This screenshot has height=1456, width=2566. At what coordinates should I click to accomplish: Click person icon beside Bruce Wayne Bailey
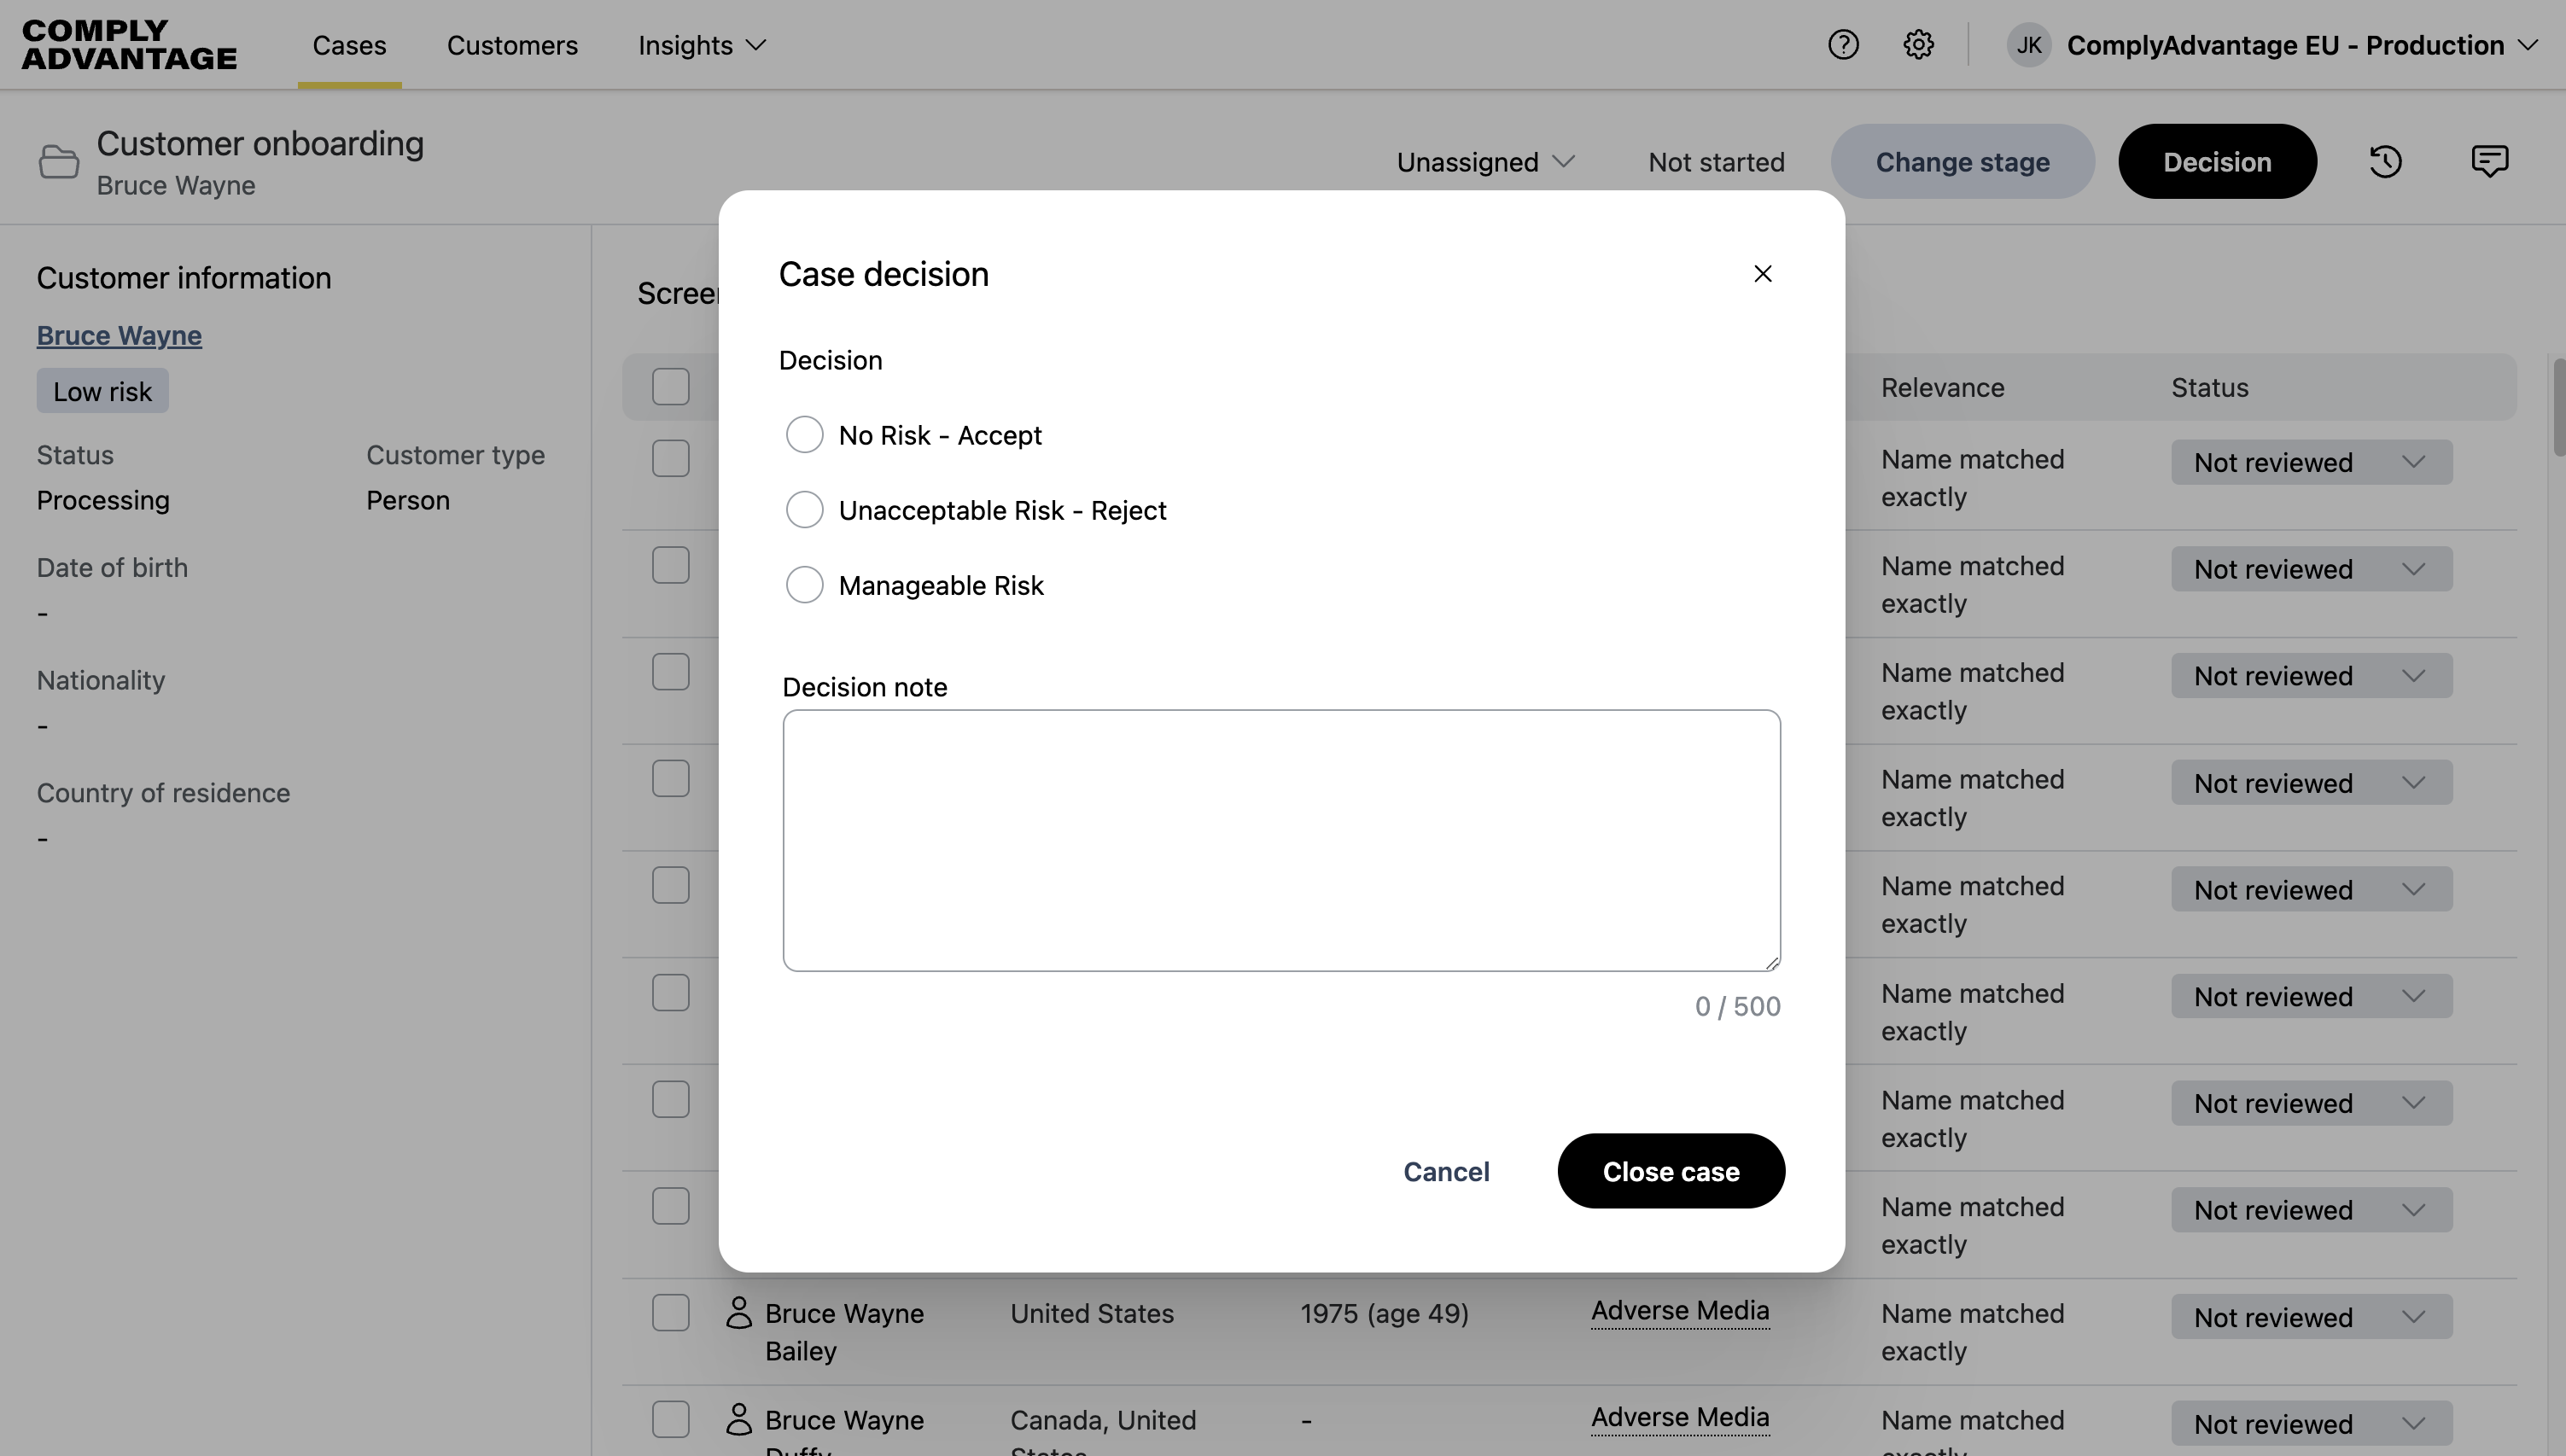point(738,1313)
